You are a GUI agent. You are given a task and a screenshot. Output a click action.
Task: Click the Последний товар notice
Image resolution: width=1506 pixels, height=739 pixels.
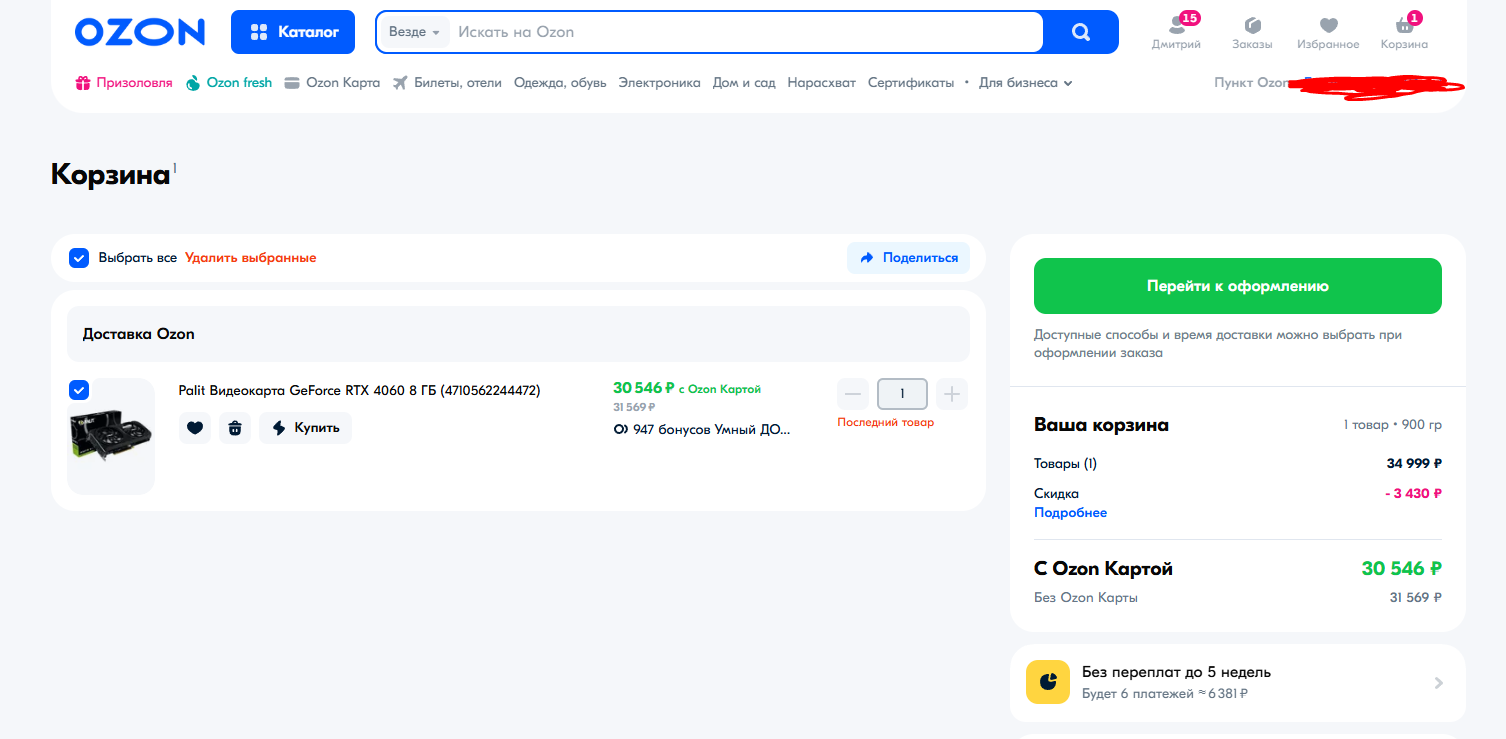886,422
